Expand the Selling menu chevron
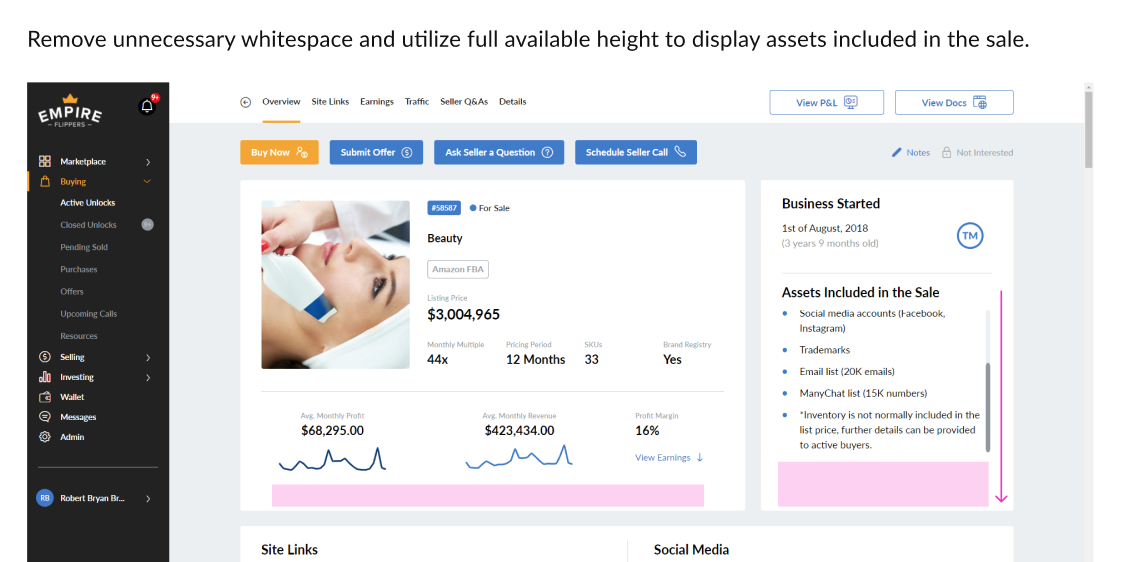This screenshot has width=1122, height=562. [148, 357]
